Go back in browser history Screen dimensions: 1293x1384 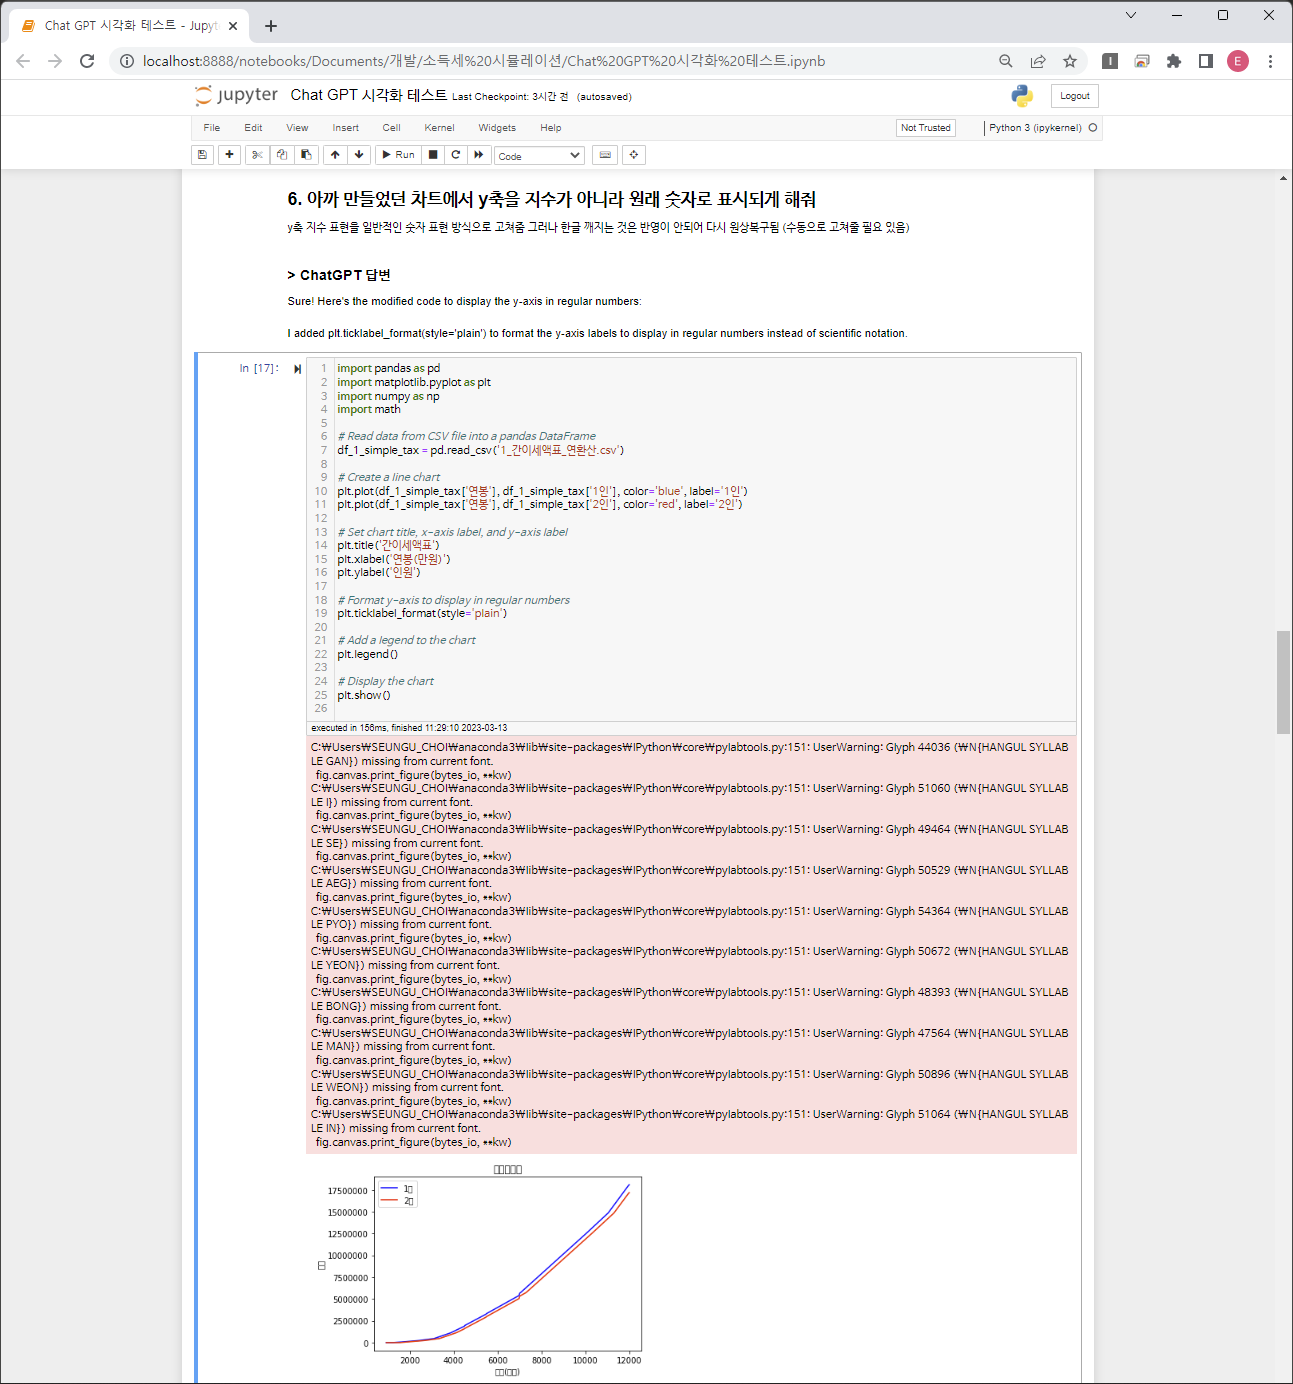click(x=23, y=61)
